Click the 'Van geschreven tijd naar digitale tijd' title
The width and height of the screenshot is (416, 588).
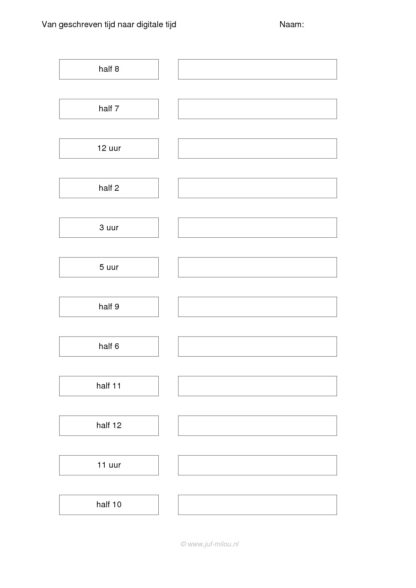109,25
